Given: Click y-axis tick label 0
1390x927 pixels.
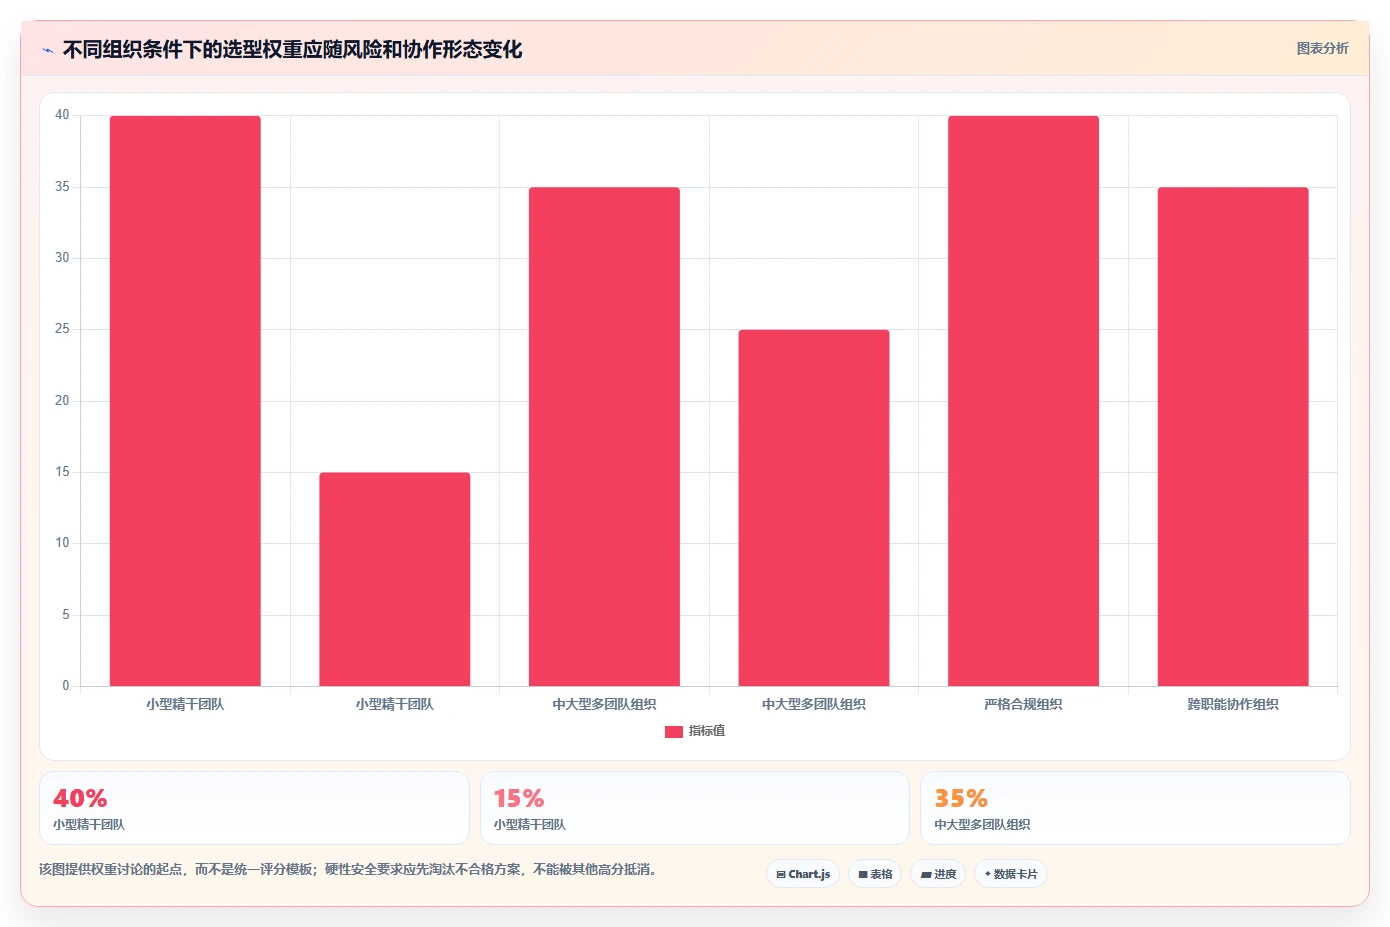Looking at the screenshot, I should pyautogui.click(x=66, y=686).
